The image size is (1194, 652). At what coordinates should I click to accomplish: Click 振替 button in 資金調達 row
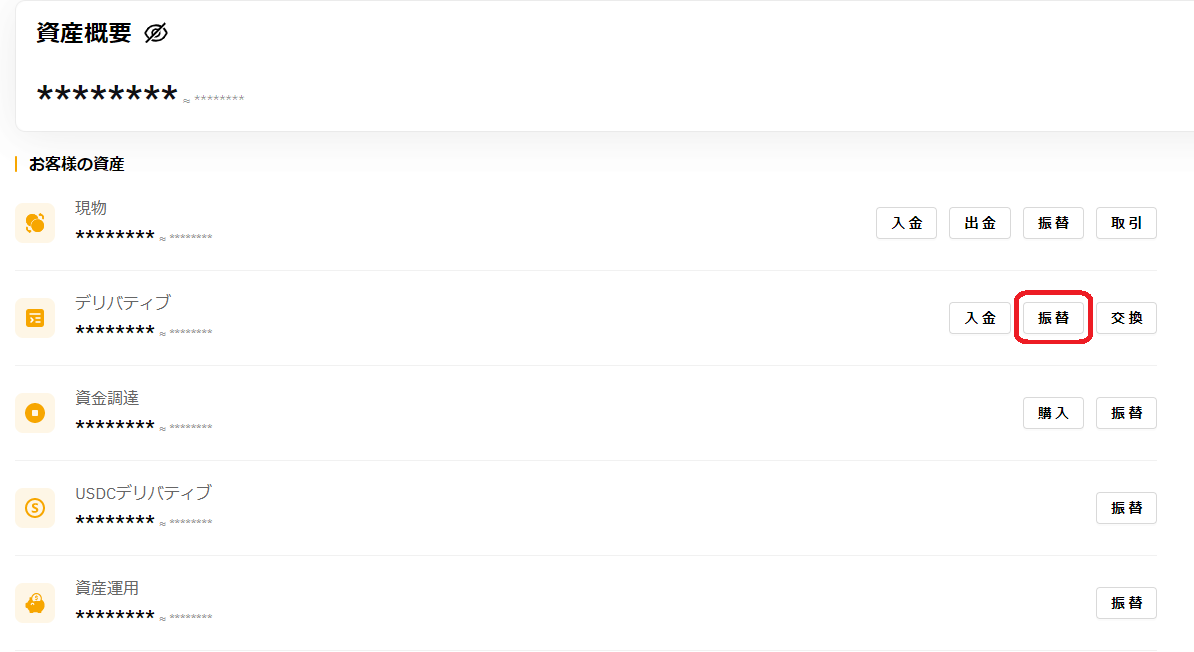(1126, 413)
